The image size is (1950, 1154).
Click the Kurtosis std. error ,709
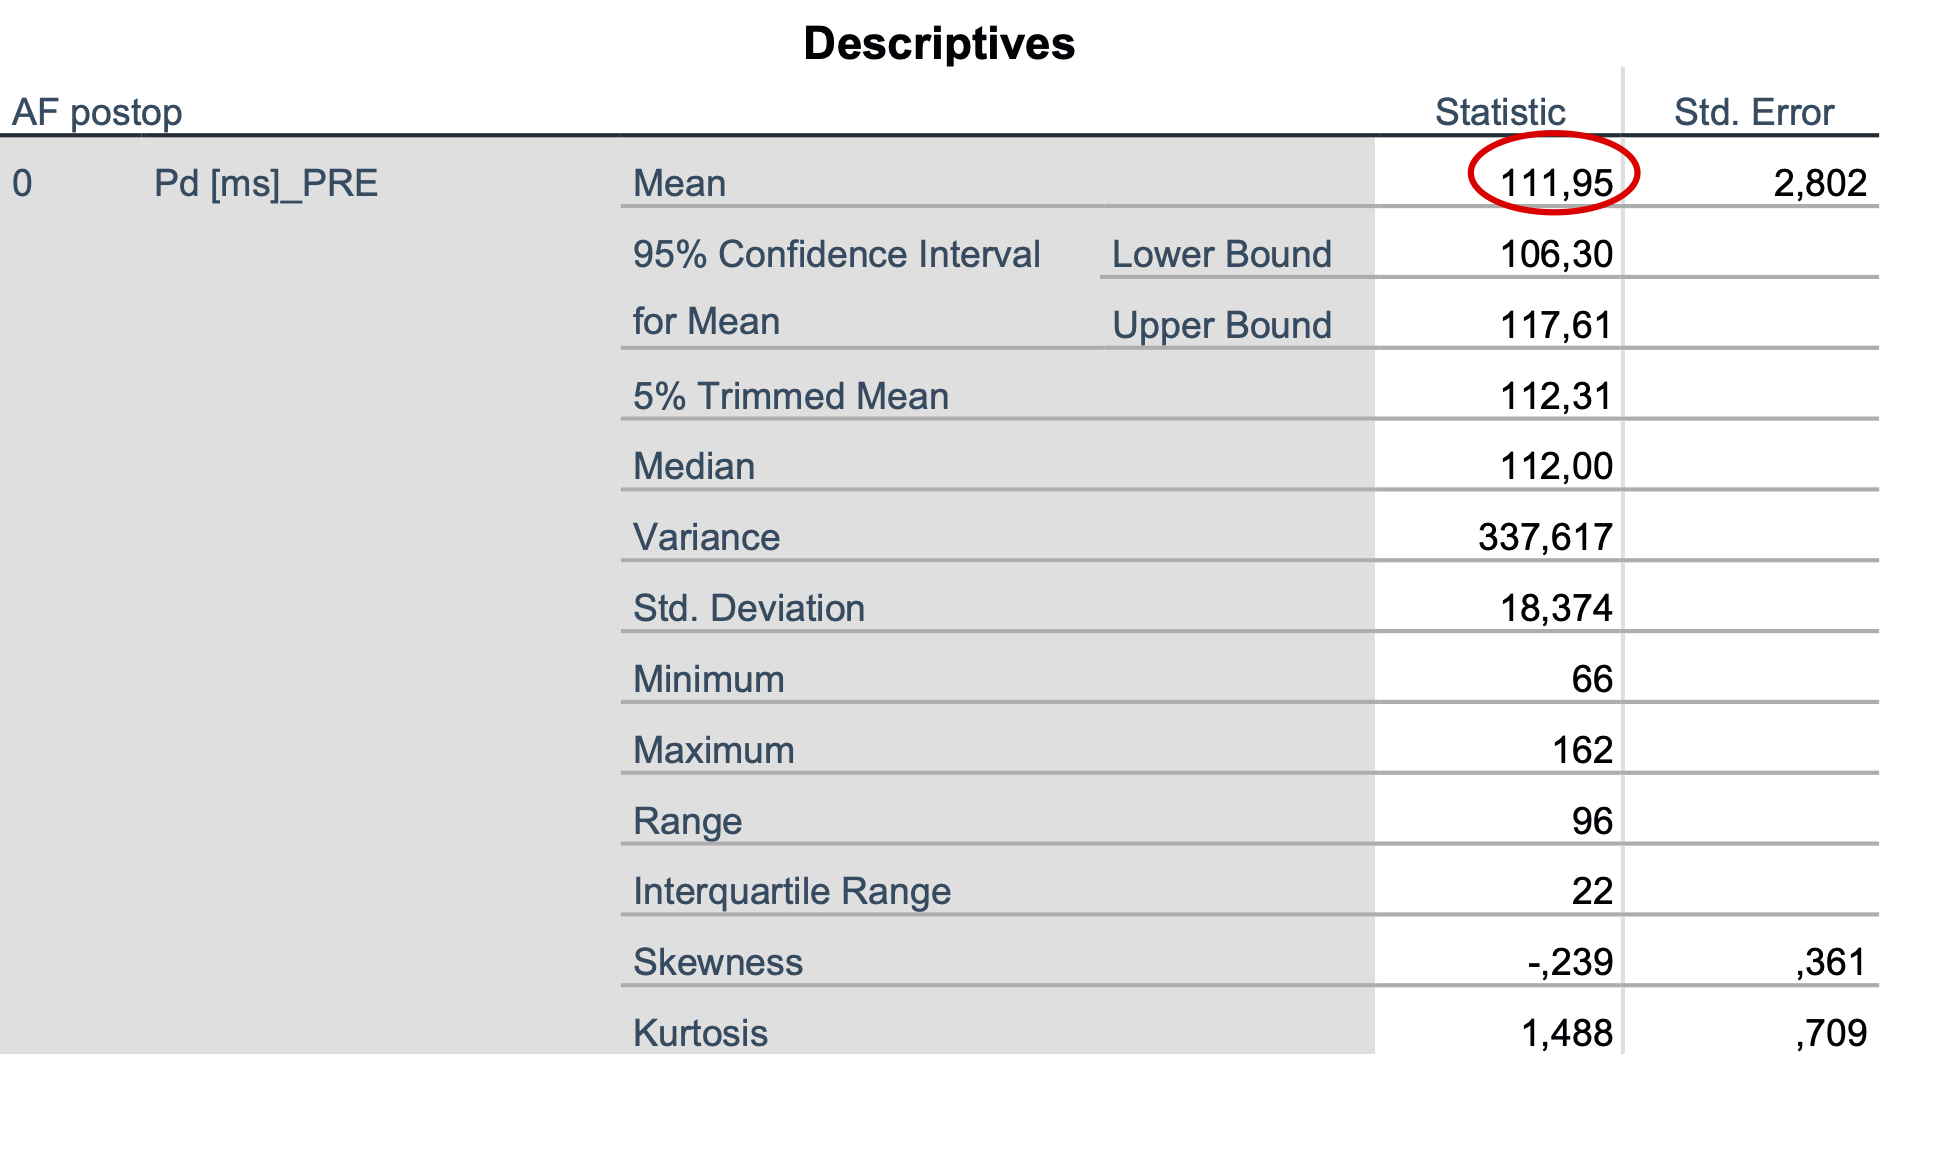coord(1831,1033)
